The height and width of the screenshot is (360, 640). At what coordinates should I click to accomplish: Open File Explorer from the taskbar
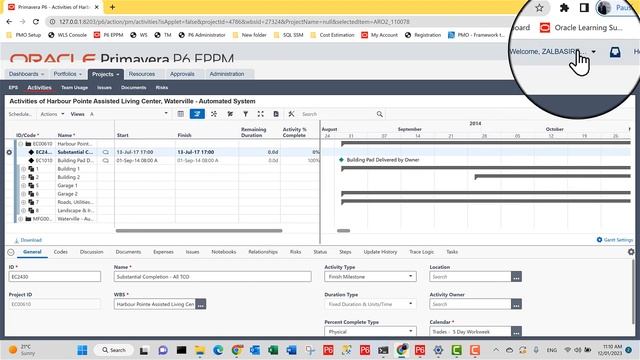click(200, 350)
